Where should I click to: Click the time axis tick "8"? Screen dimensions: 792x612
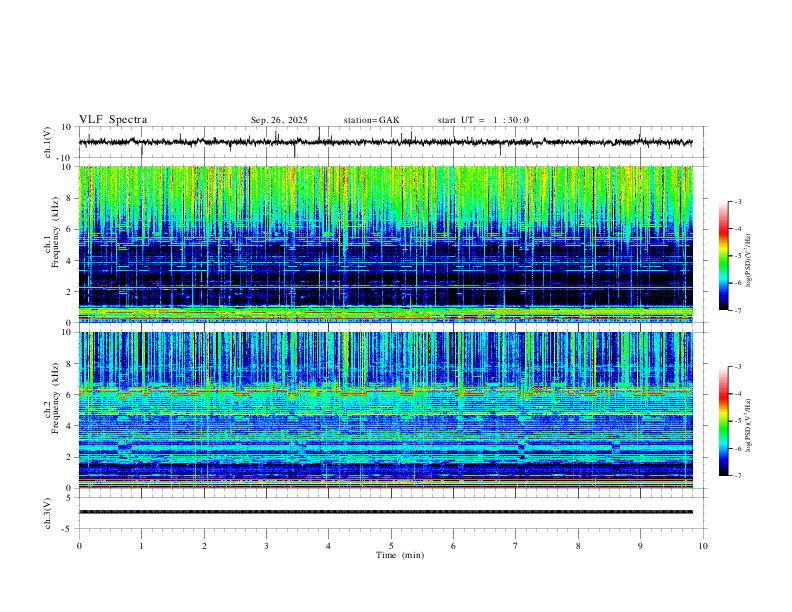coord(578,546)
